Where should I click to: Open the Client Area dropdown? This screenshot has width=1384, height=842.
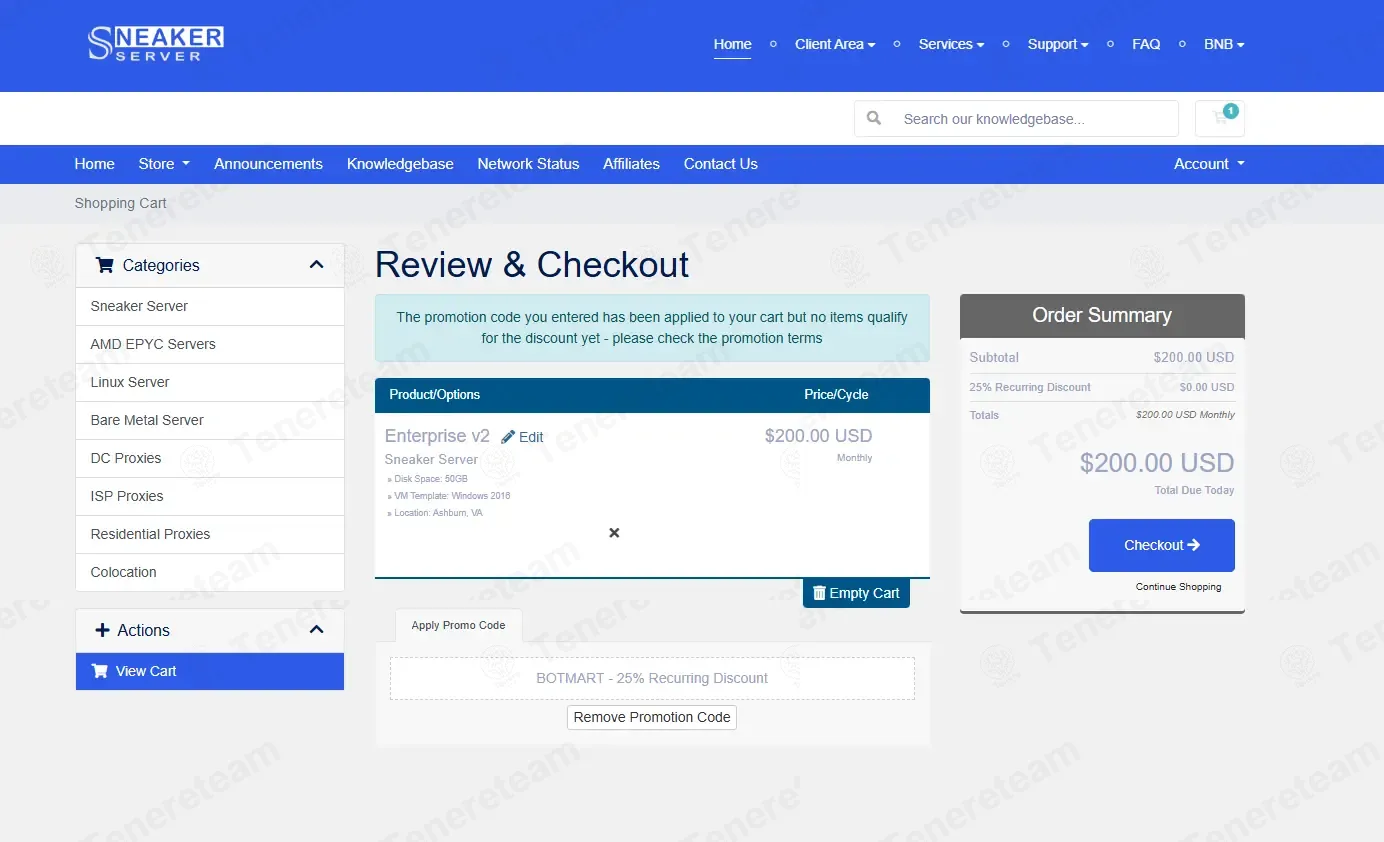point(835,44)
